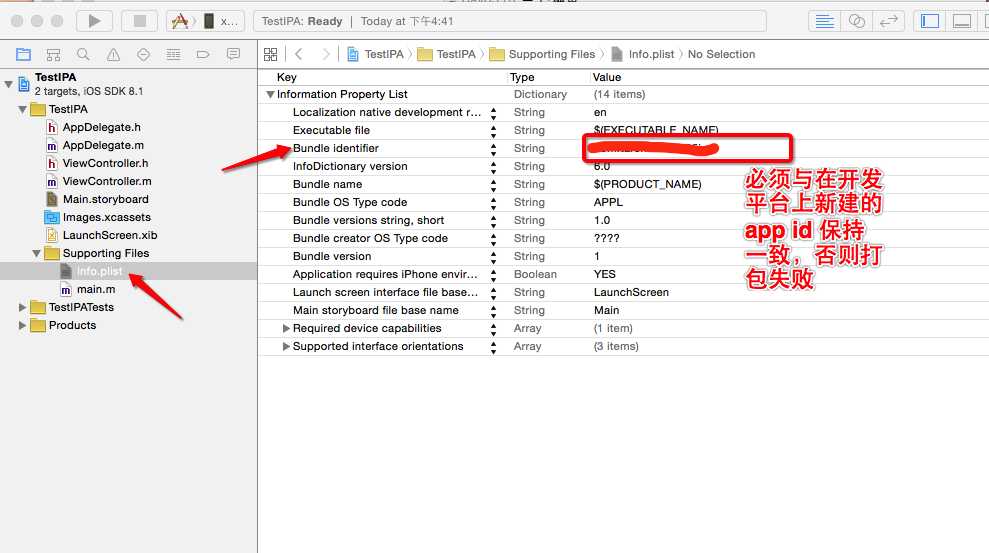Select Localization native development region row
Image resolution: width=989 pixels, height=553 pixels.
(623, 112)
